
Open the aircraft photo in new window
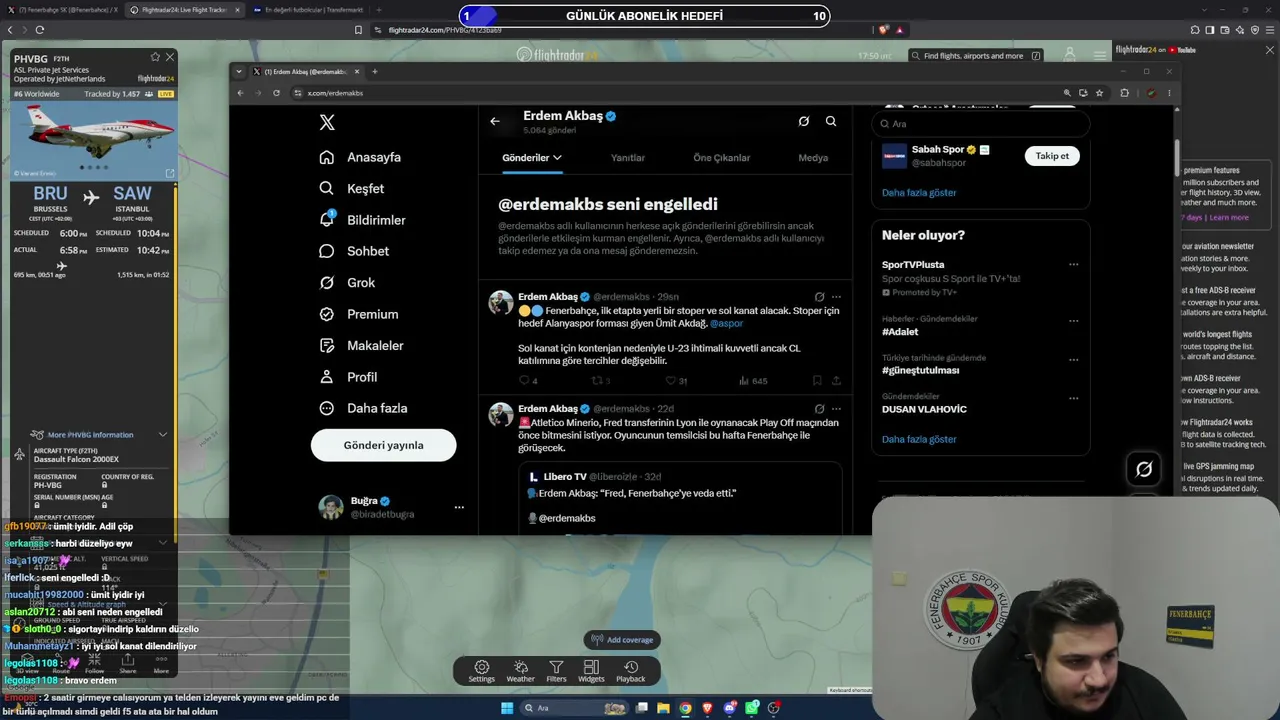point(169,173)
